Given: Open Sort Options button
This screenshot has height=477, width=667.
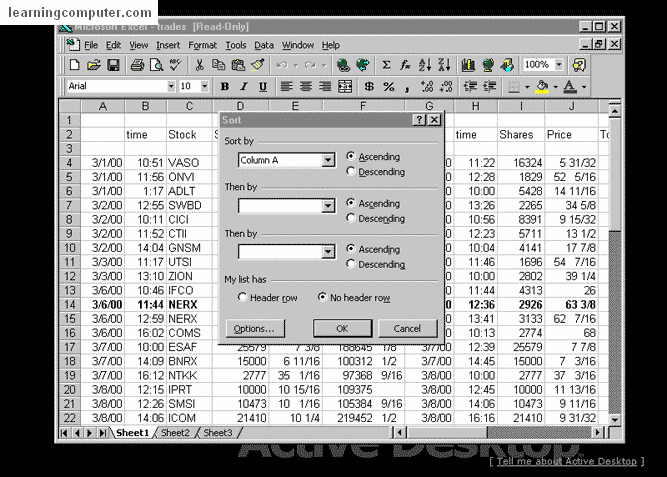Looking at the screenshot, I should click(x=254, y=328).
